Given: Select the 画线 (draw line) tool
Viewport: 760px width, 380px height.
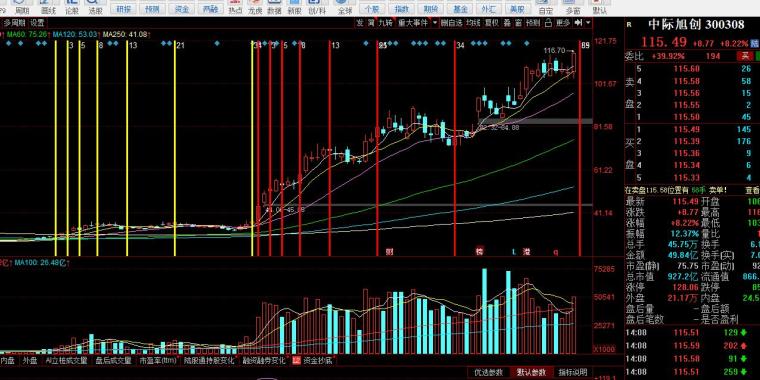Looking at the screenshot, I should pyautogui.click(x=48, y=7).
